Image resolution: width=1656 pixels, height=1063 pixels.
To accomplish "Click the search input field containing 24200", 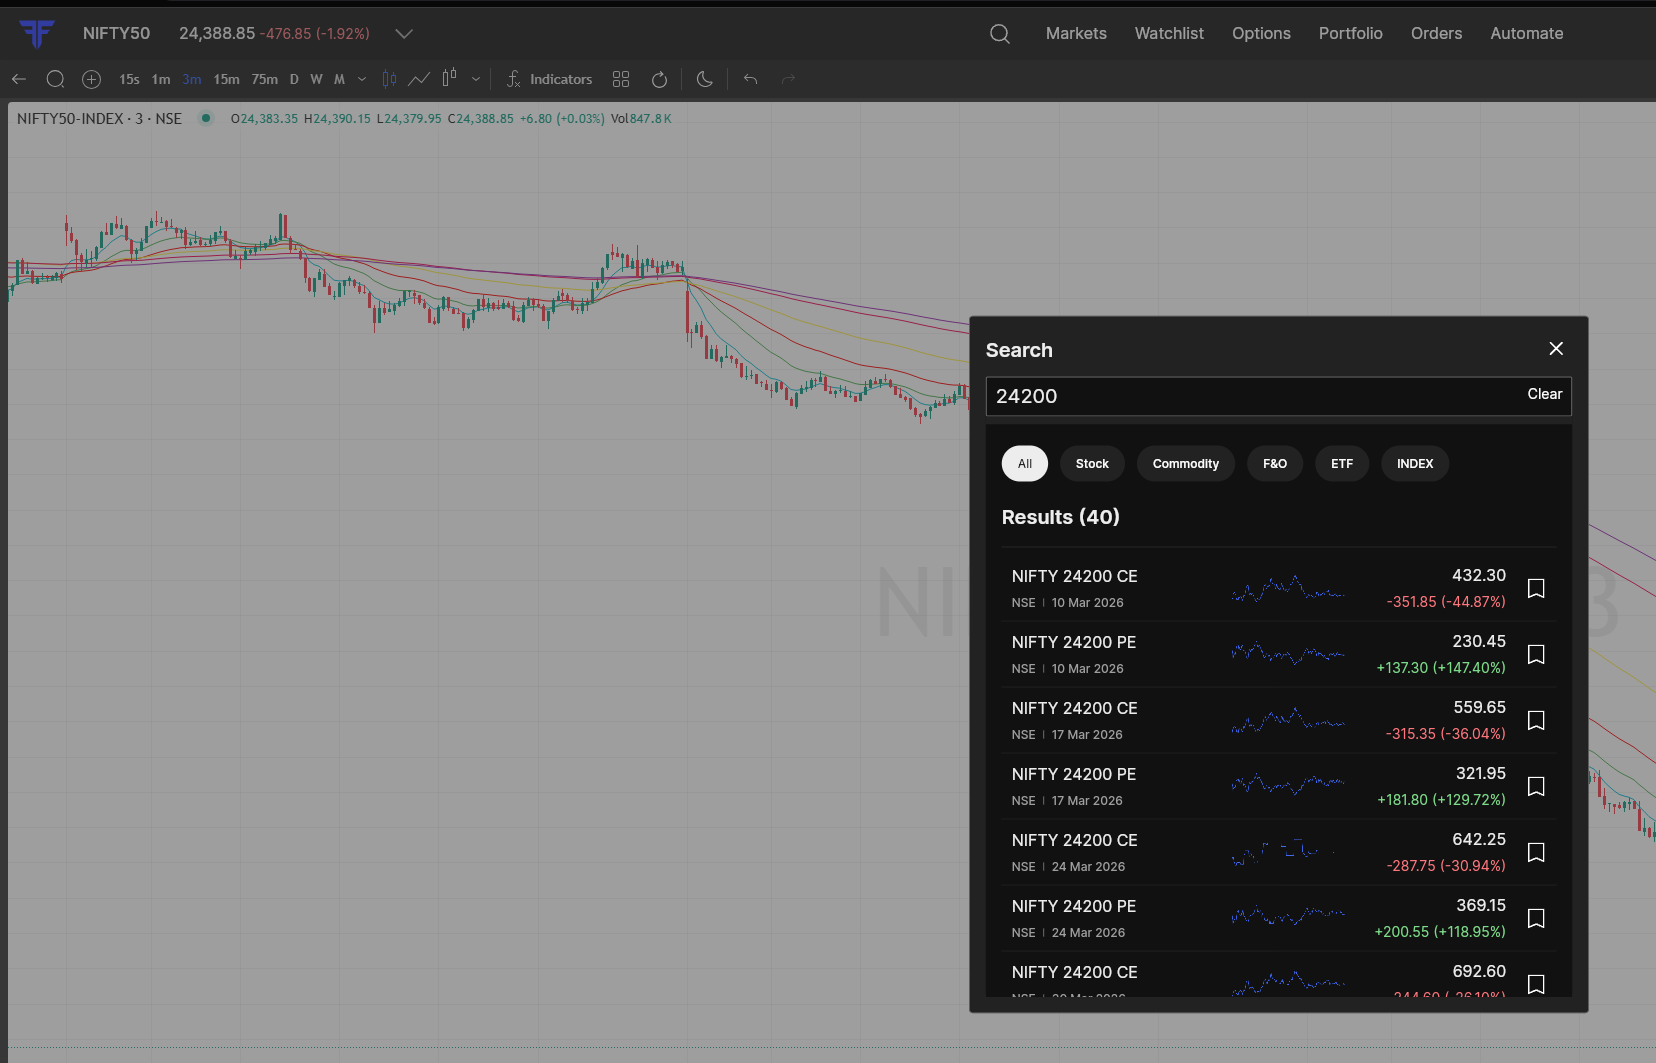I will (x=1250, y=396).
